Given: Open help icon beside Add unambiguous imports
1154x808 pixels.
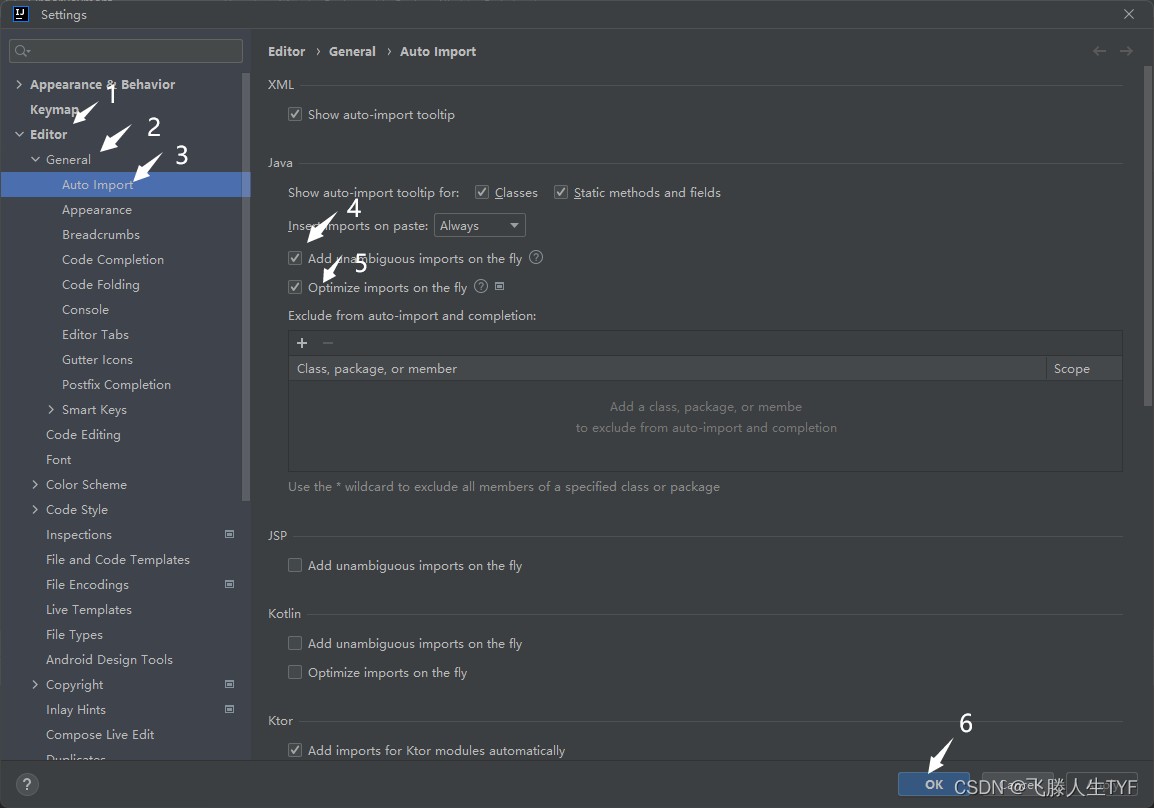Looking at the screenshot, I should 536,258.
